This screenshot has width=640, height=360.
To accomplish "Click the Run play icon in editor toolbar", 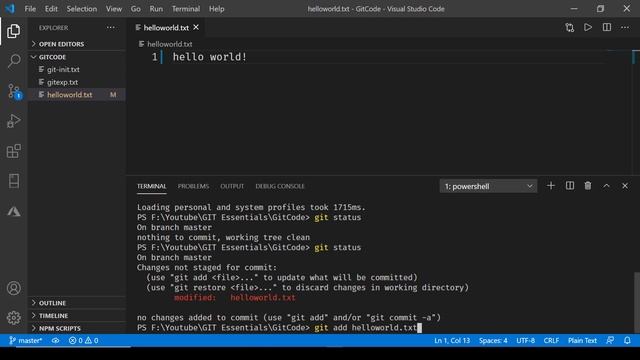I will 588,27.
